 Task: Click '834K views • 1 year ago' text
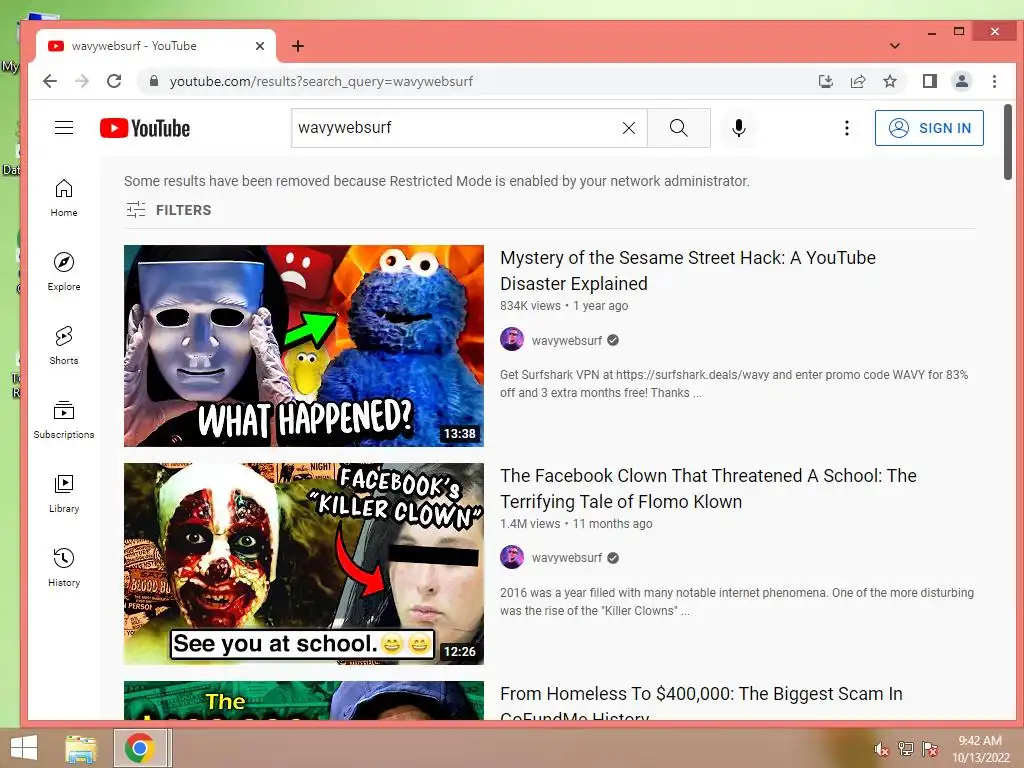(564, 306)
